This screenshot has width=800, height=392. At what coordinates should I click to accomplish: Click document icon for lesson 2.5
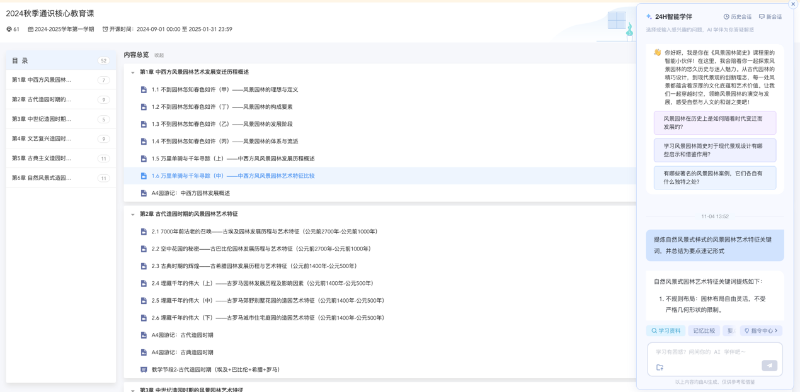[x=144, y=301]
